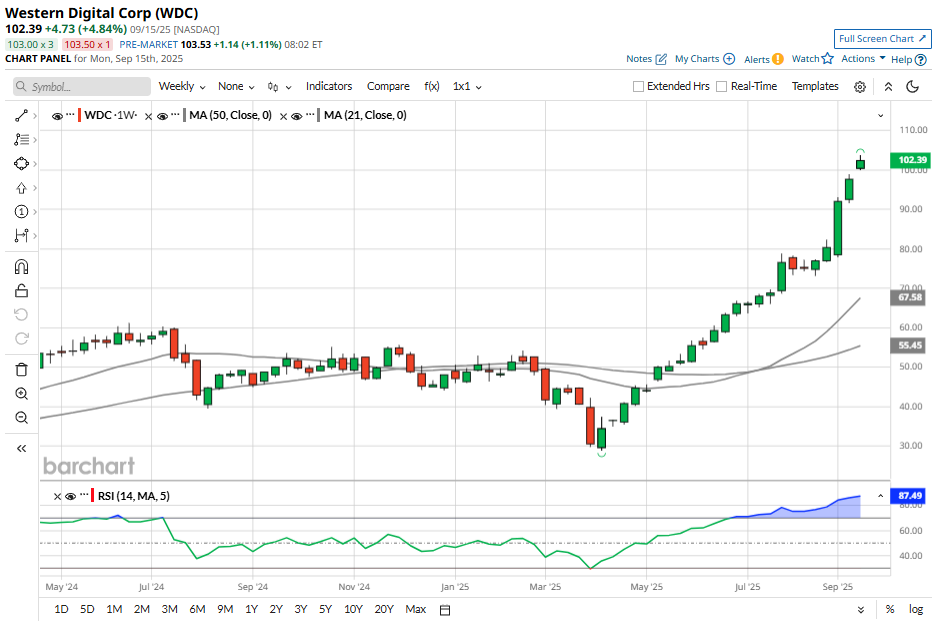Select the 6M time range
The height and width of the screenshot is (638, 943).
coord(197,609)
